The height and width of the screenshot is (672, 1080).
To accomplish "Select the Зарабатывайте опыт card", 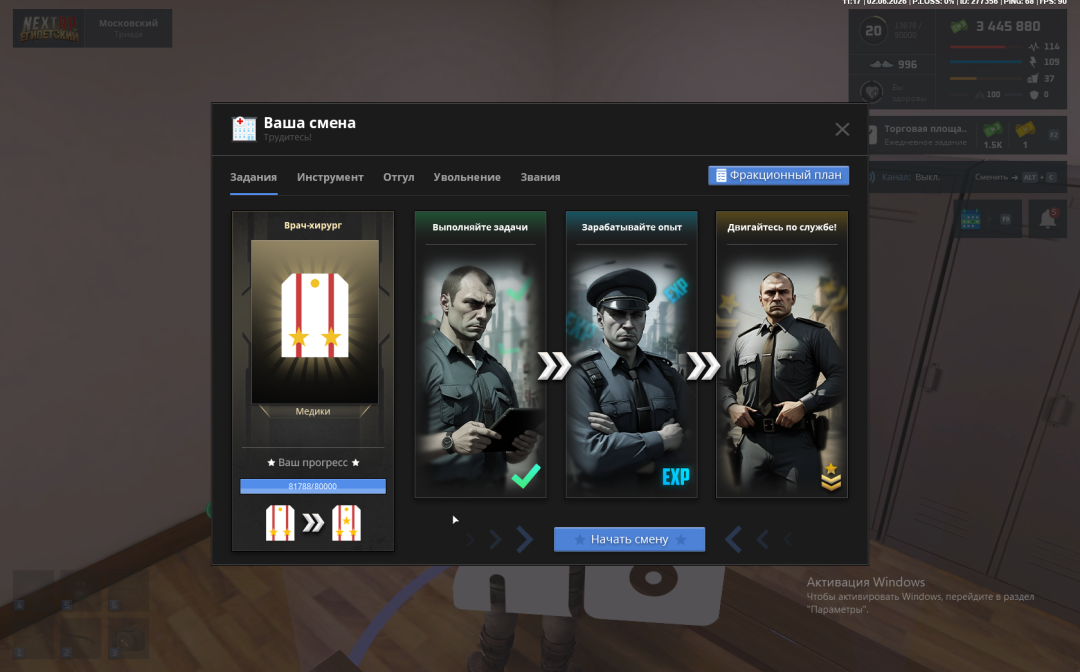I will click(632, 354).
